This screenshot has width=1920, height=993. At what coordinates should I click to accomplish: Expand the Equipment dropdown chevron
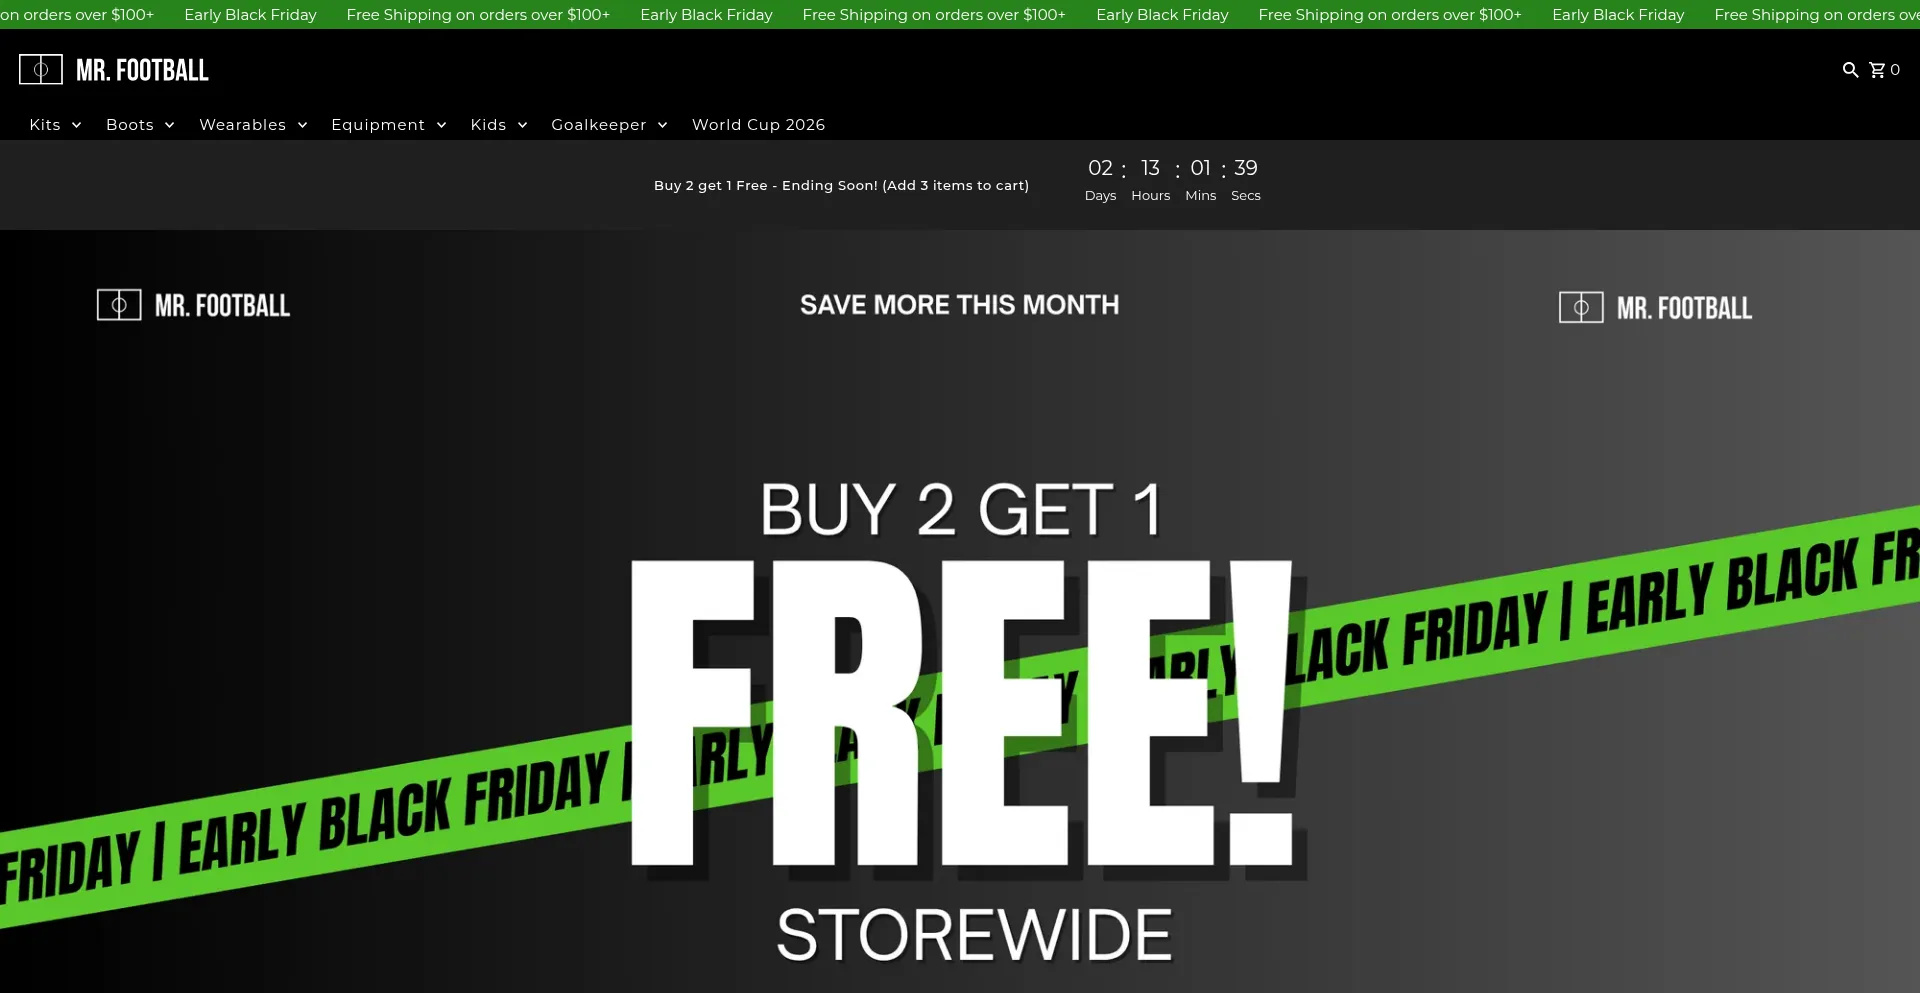coord(441,125)
